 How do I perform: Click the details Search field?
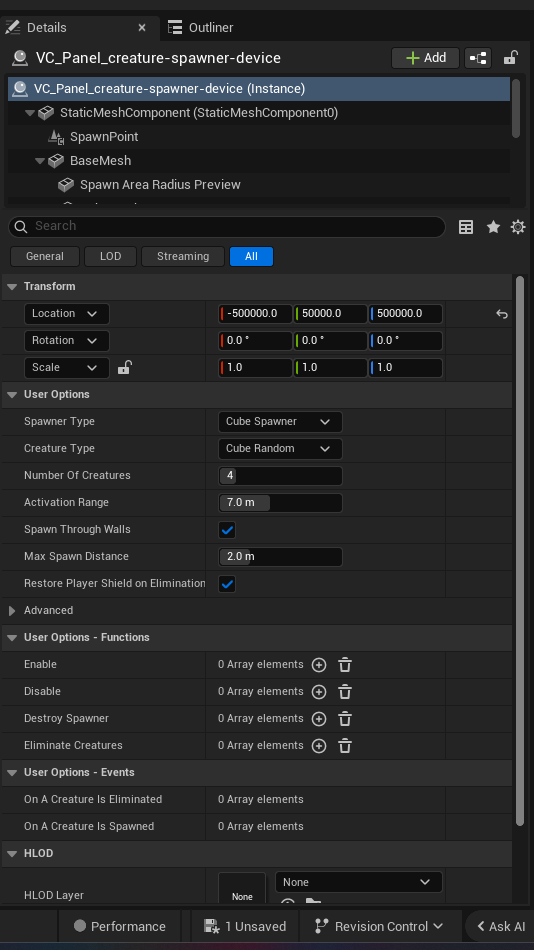(227, 227)
